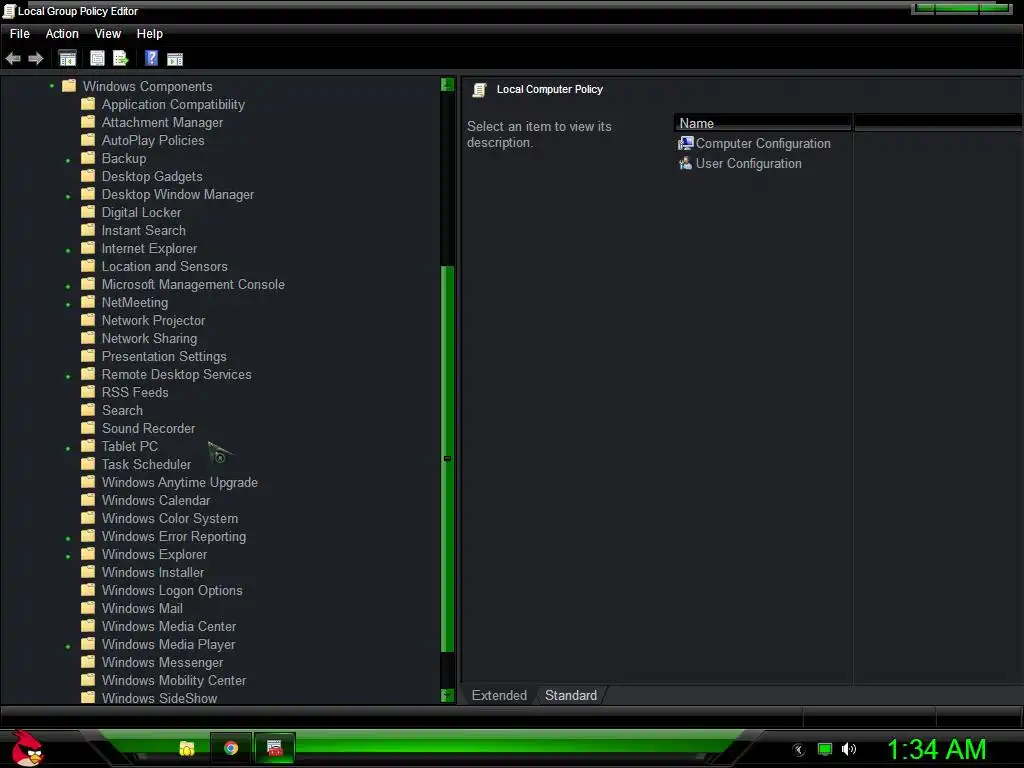Open the View menu
This screenshot has height=768, width=1024.
(x=108, y=33)
